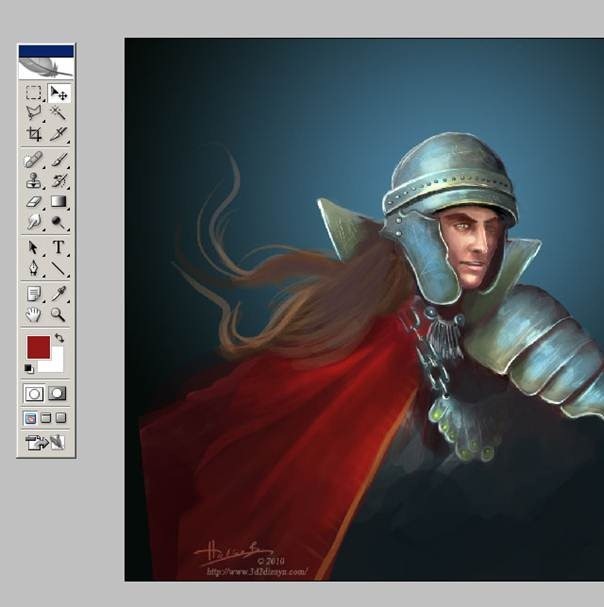Switch to Standard editing mode
This screenshot has width=604, height=607.
tap(34, 394)
